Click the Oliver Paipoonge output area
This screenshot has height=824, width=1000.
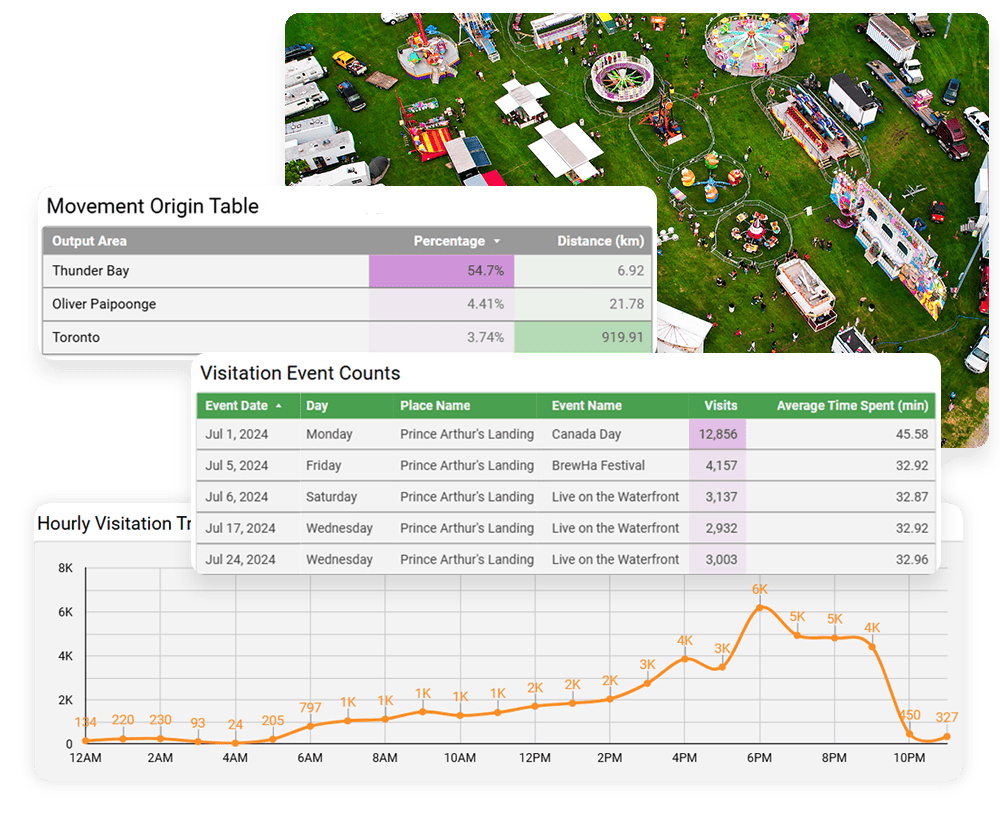pyautogui.click(x=104, y=304)
